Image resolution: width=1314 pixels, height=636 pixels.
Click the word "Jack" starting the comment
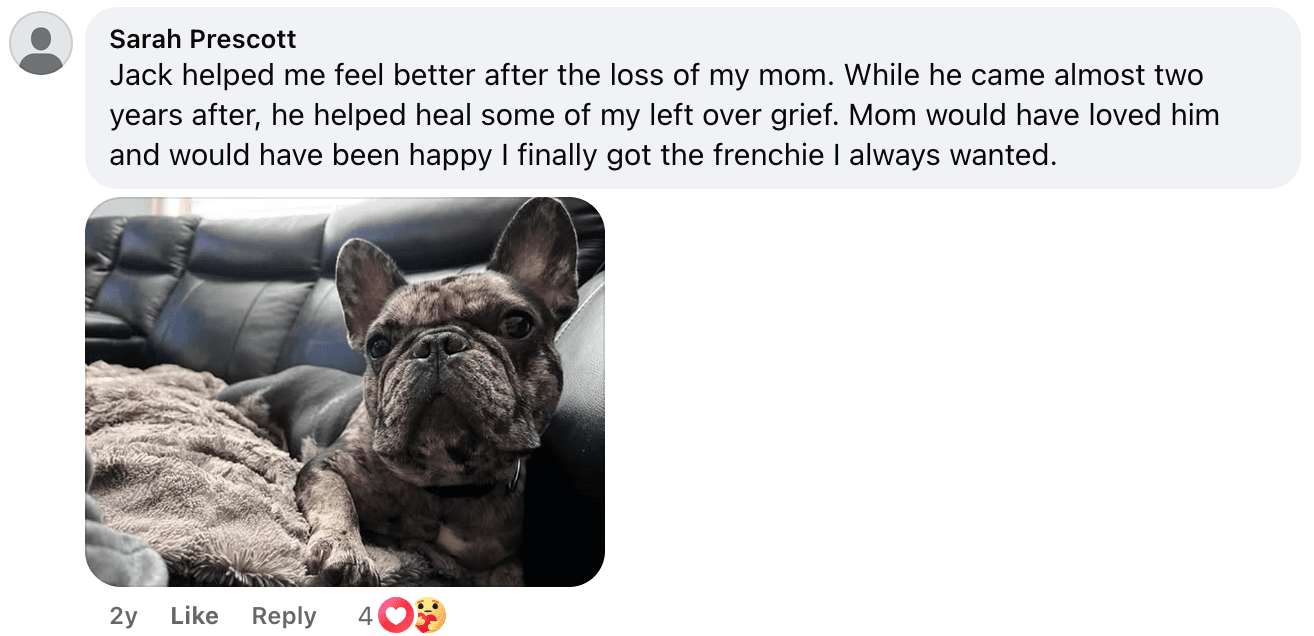(x=137, y=75)
